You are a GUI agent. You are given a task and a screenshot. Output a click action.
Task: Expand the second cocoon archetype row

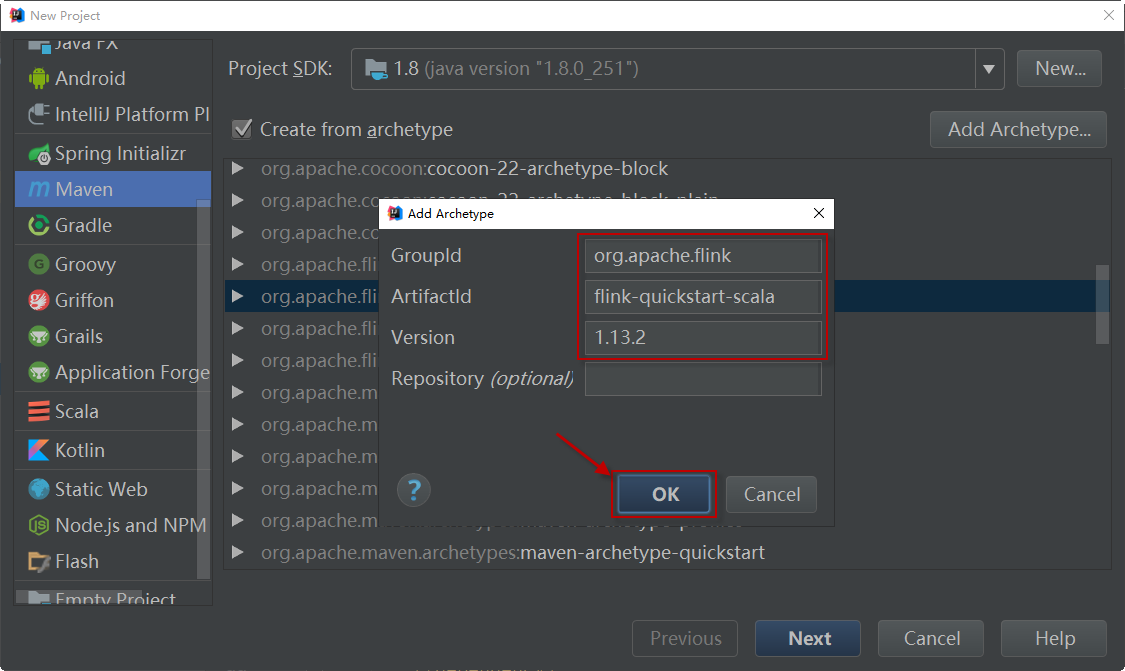tap(237, 200)
